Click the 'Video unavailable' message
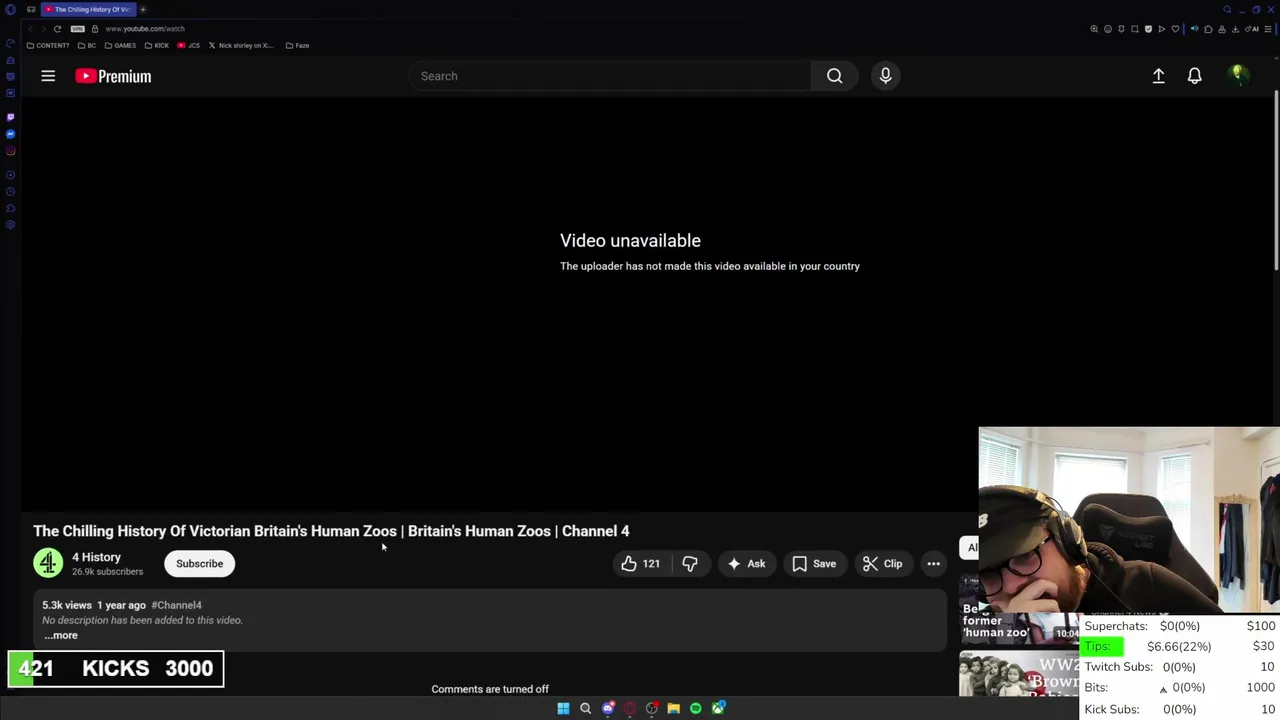 coord(630,241)
